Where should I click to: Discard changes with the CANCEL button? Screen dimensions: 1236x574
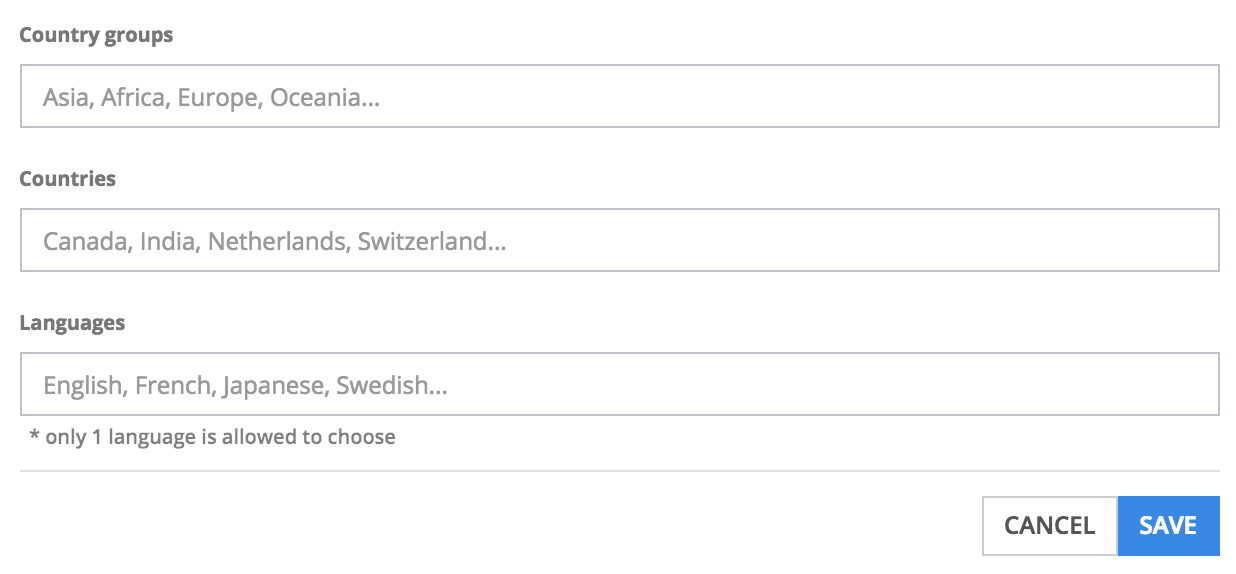click(1050, 526)
